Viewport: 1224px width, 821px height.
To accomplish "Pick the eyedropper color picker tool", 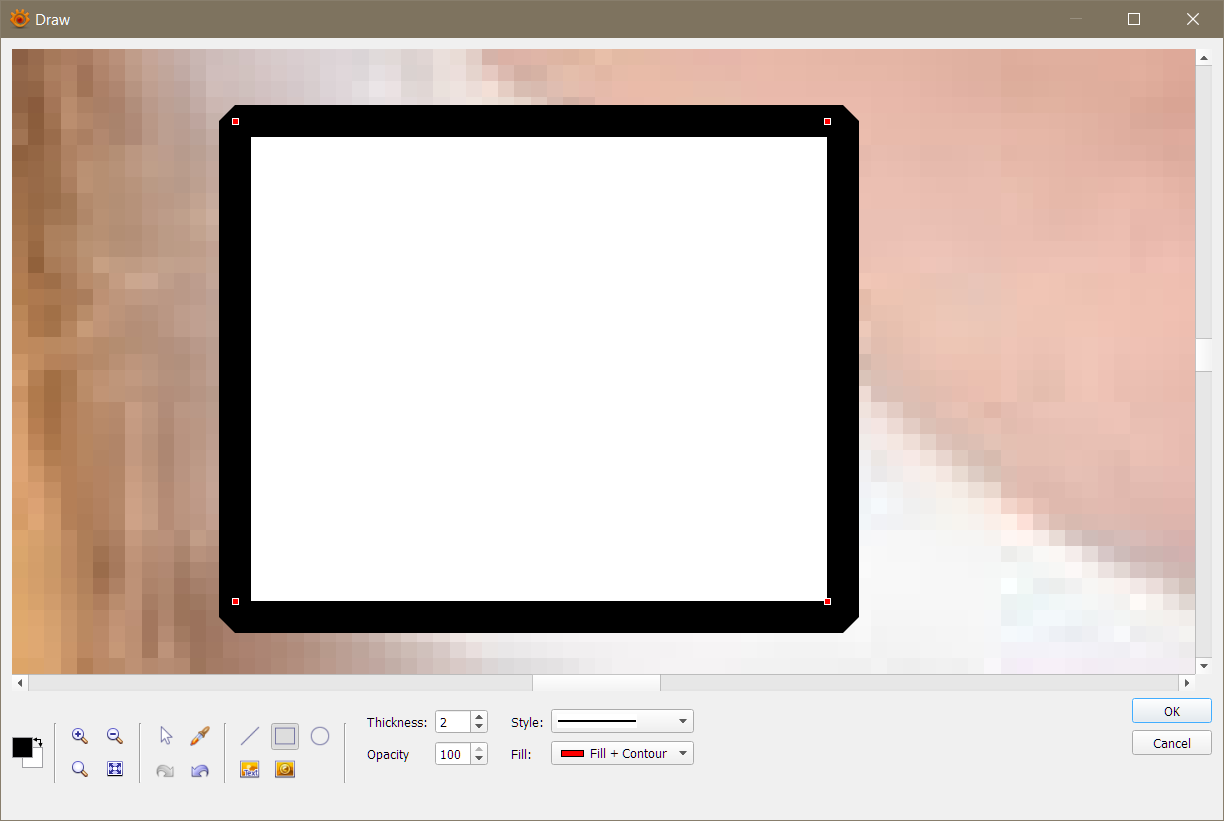I will pos(200,736).
